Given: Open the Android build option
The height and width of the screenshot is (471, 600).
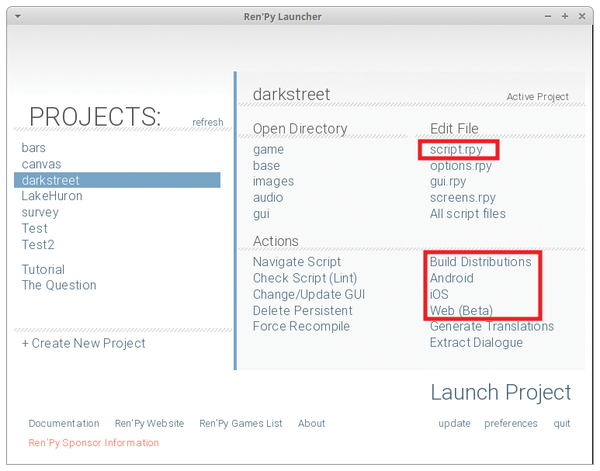Looking at the screenshot, I should pyautogui.click(x=452, y=278).
